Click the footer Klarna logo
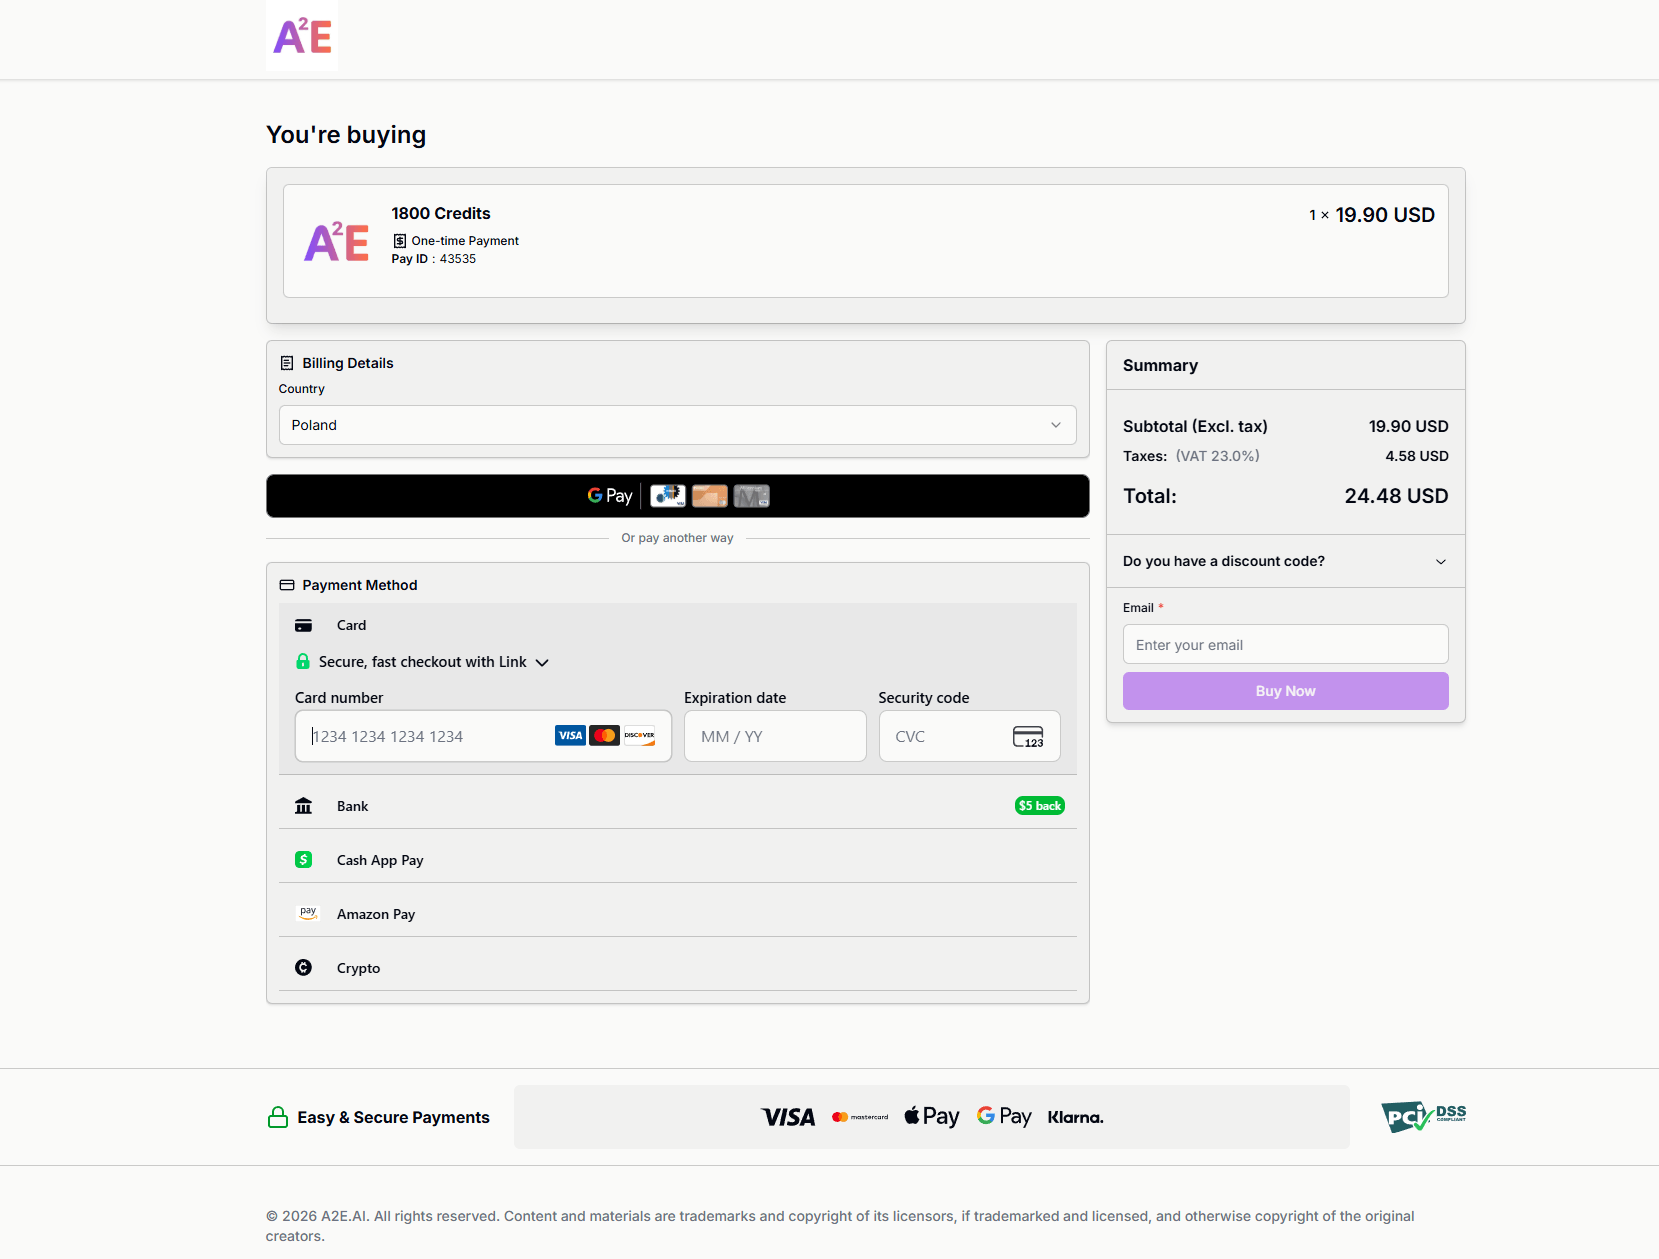Screen dimensions: 1659x1259 [1076, 1117]
